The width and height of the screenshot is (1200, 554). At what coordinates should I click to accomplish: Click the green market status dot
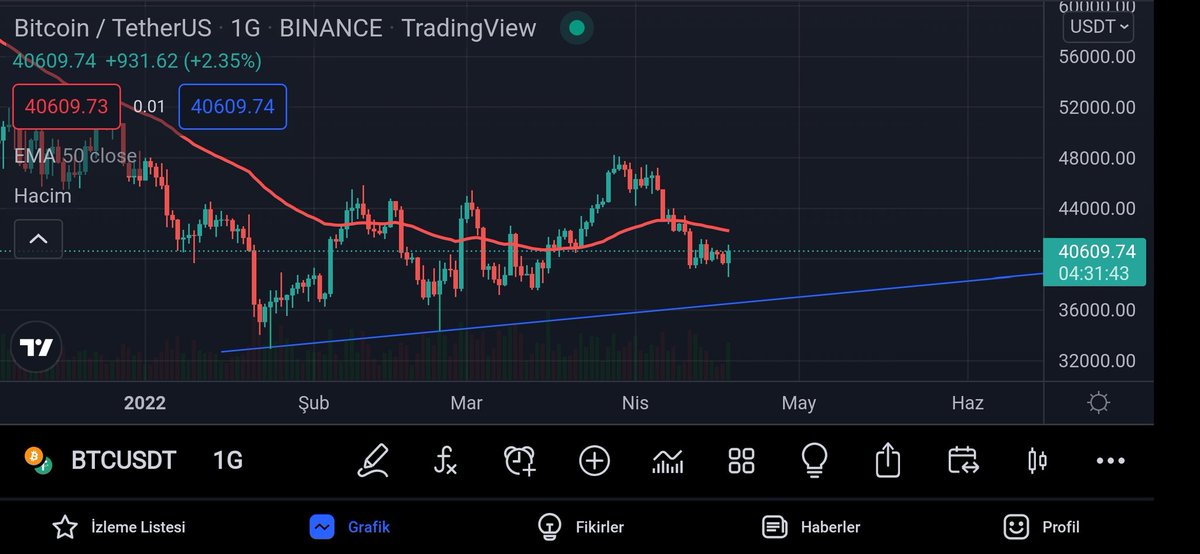576,28
